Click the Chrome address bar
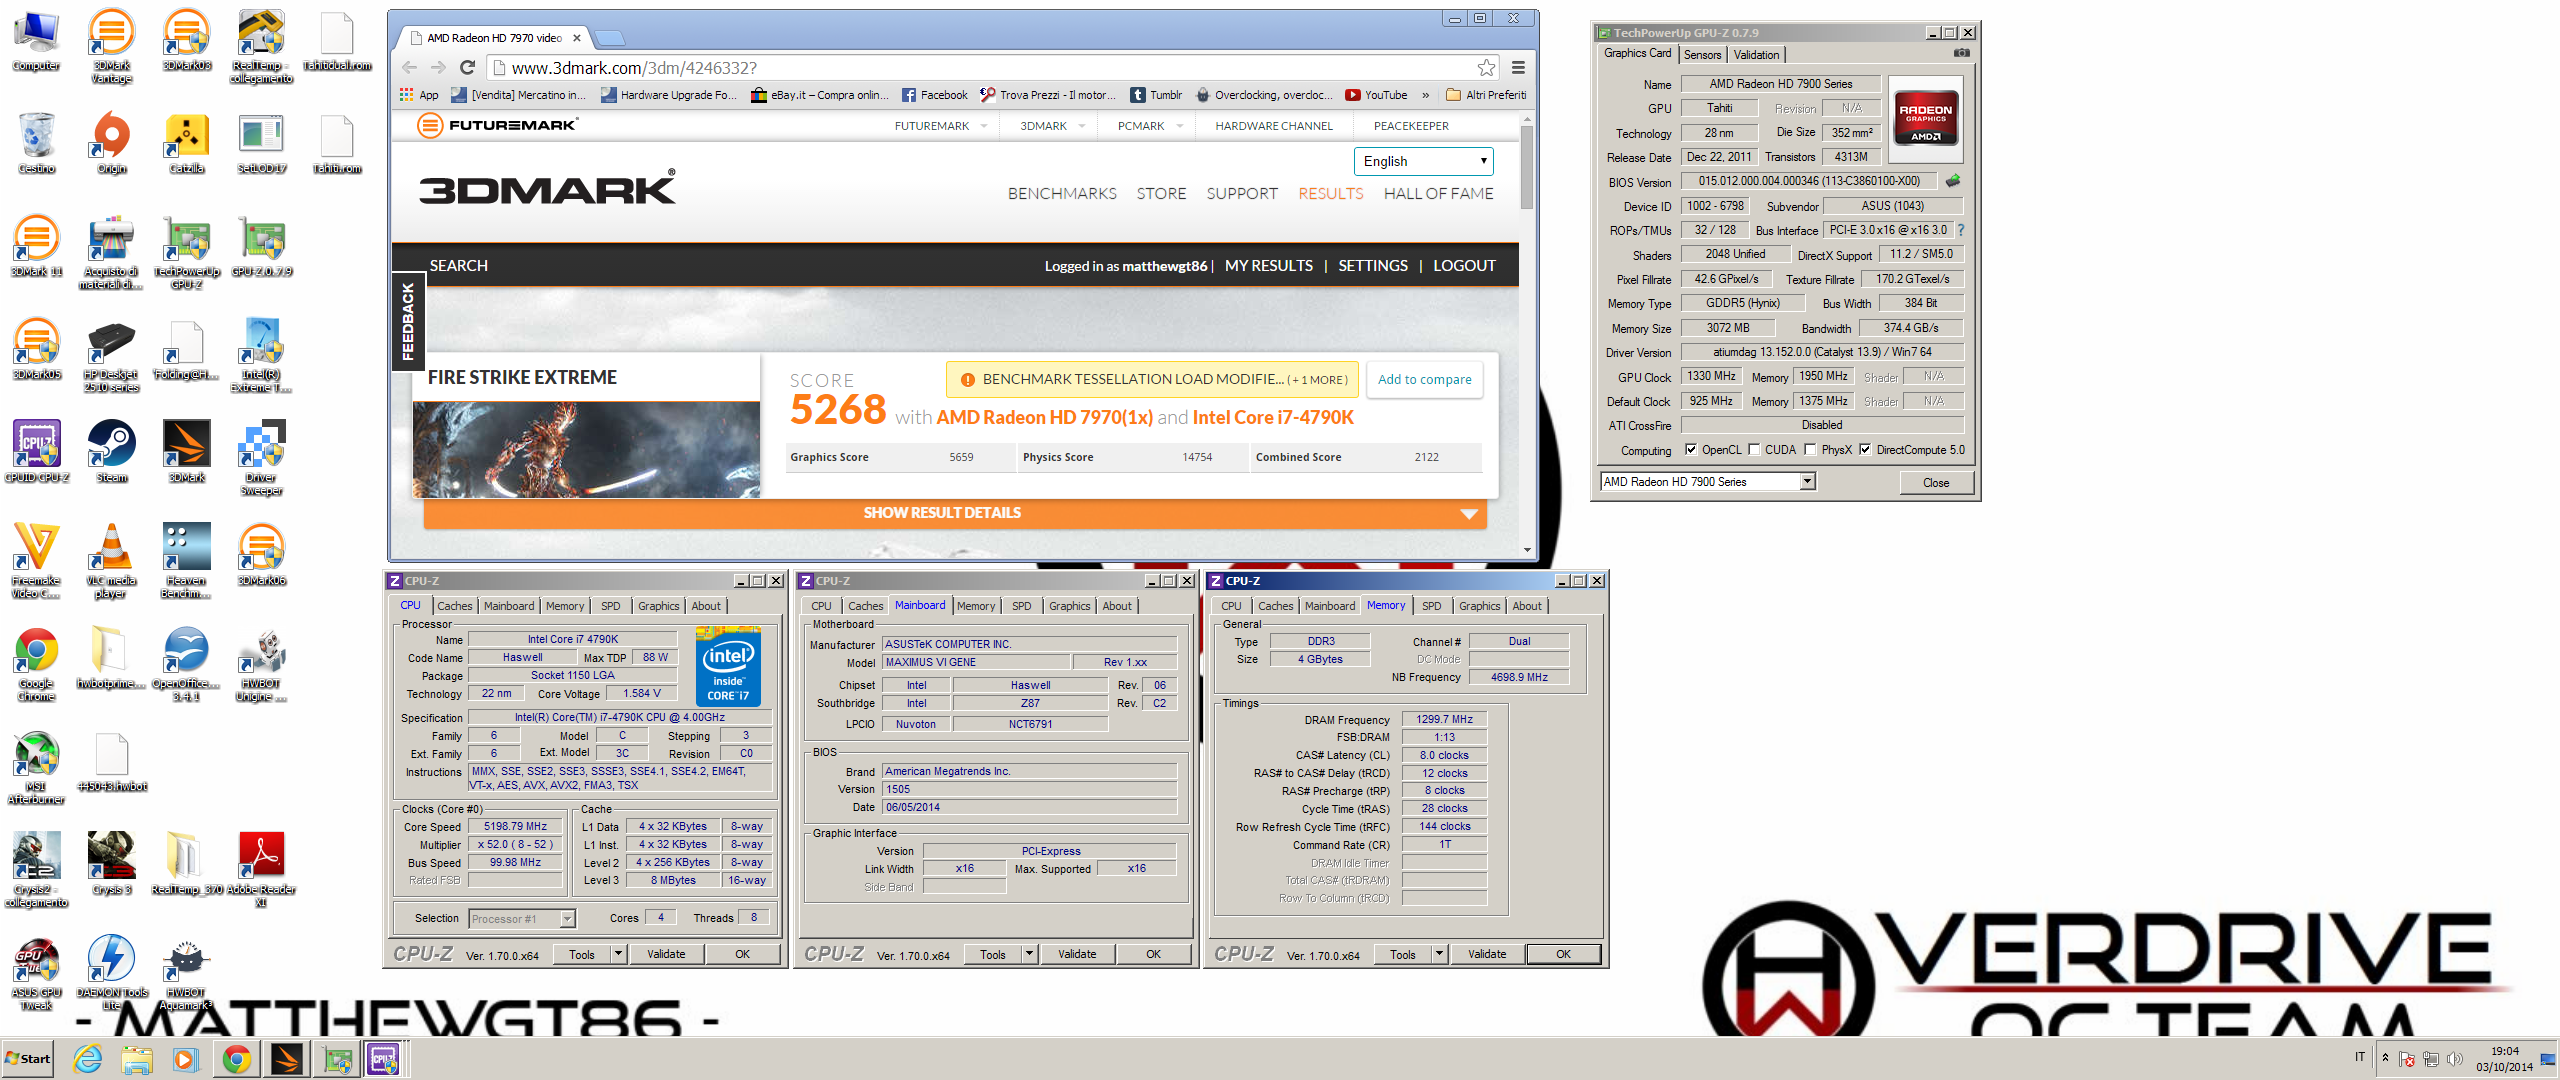 click(985, 68)
